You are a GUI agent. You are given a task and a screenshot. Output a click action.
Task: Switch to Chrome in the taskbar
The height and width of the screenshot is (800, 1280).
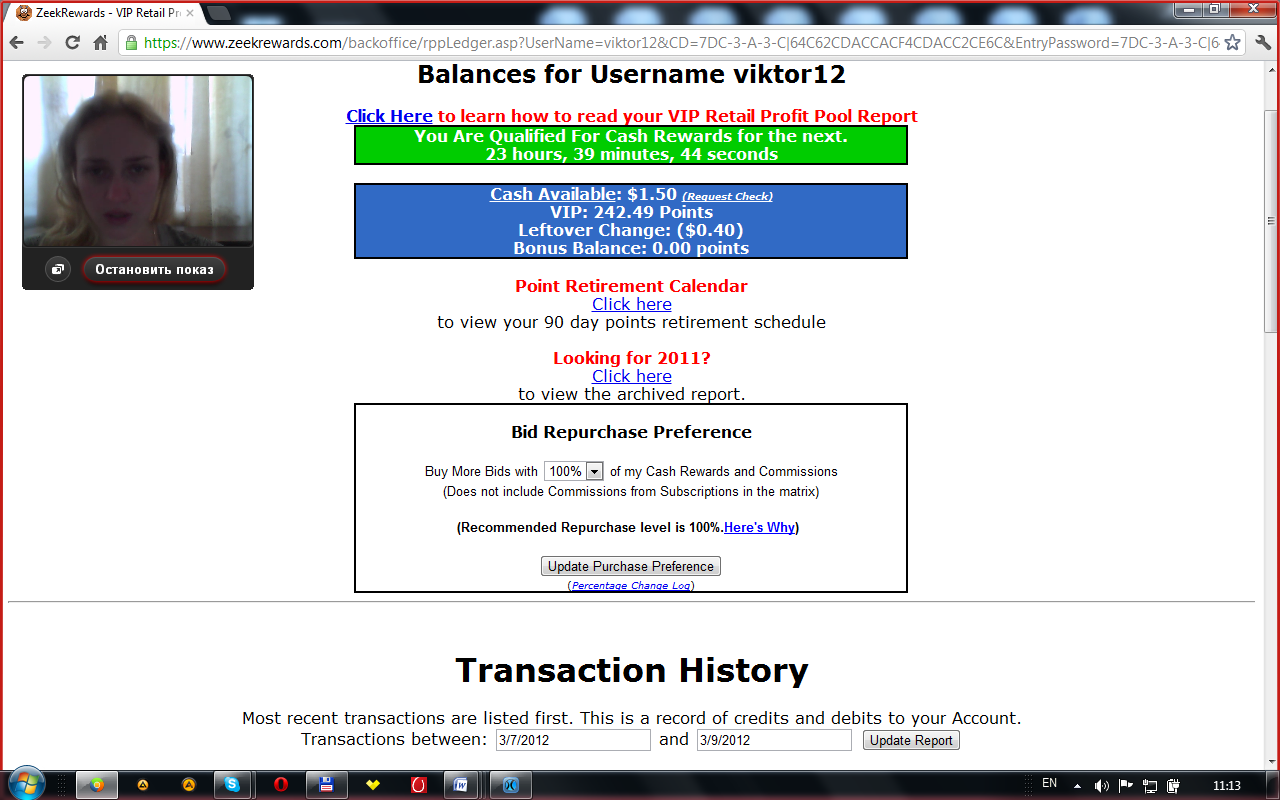97,785
